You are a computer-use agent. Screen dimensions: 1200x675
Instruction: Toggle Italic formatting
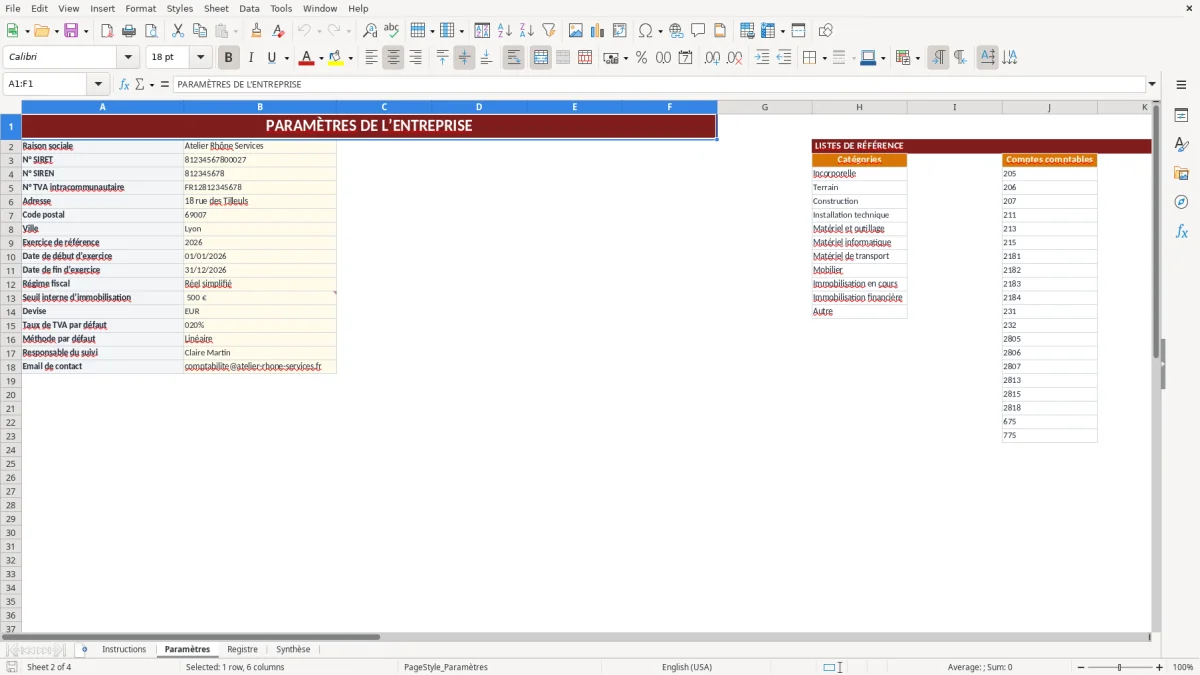[251, 58]
